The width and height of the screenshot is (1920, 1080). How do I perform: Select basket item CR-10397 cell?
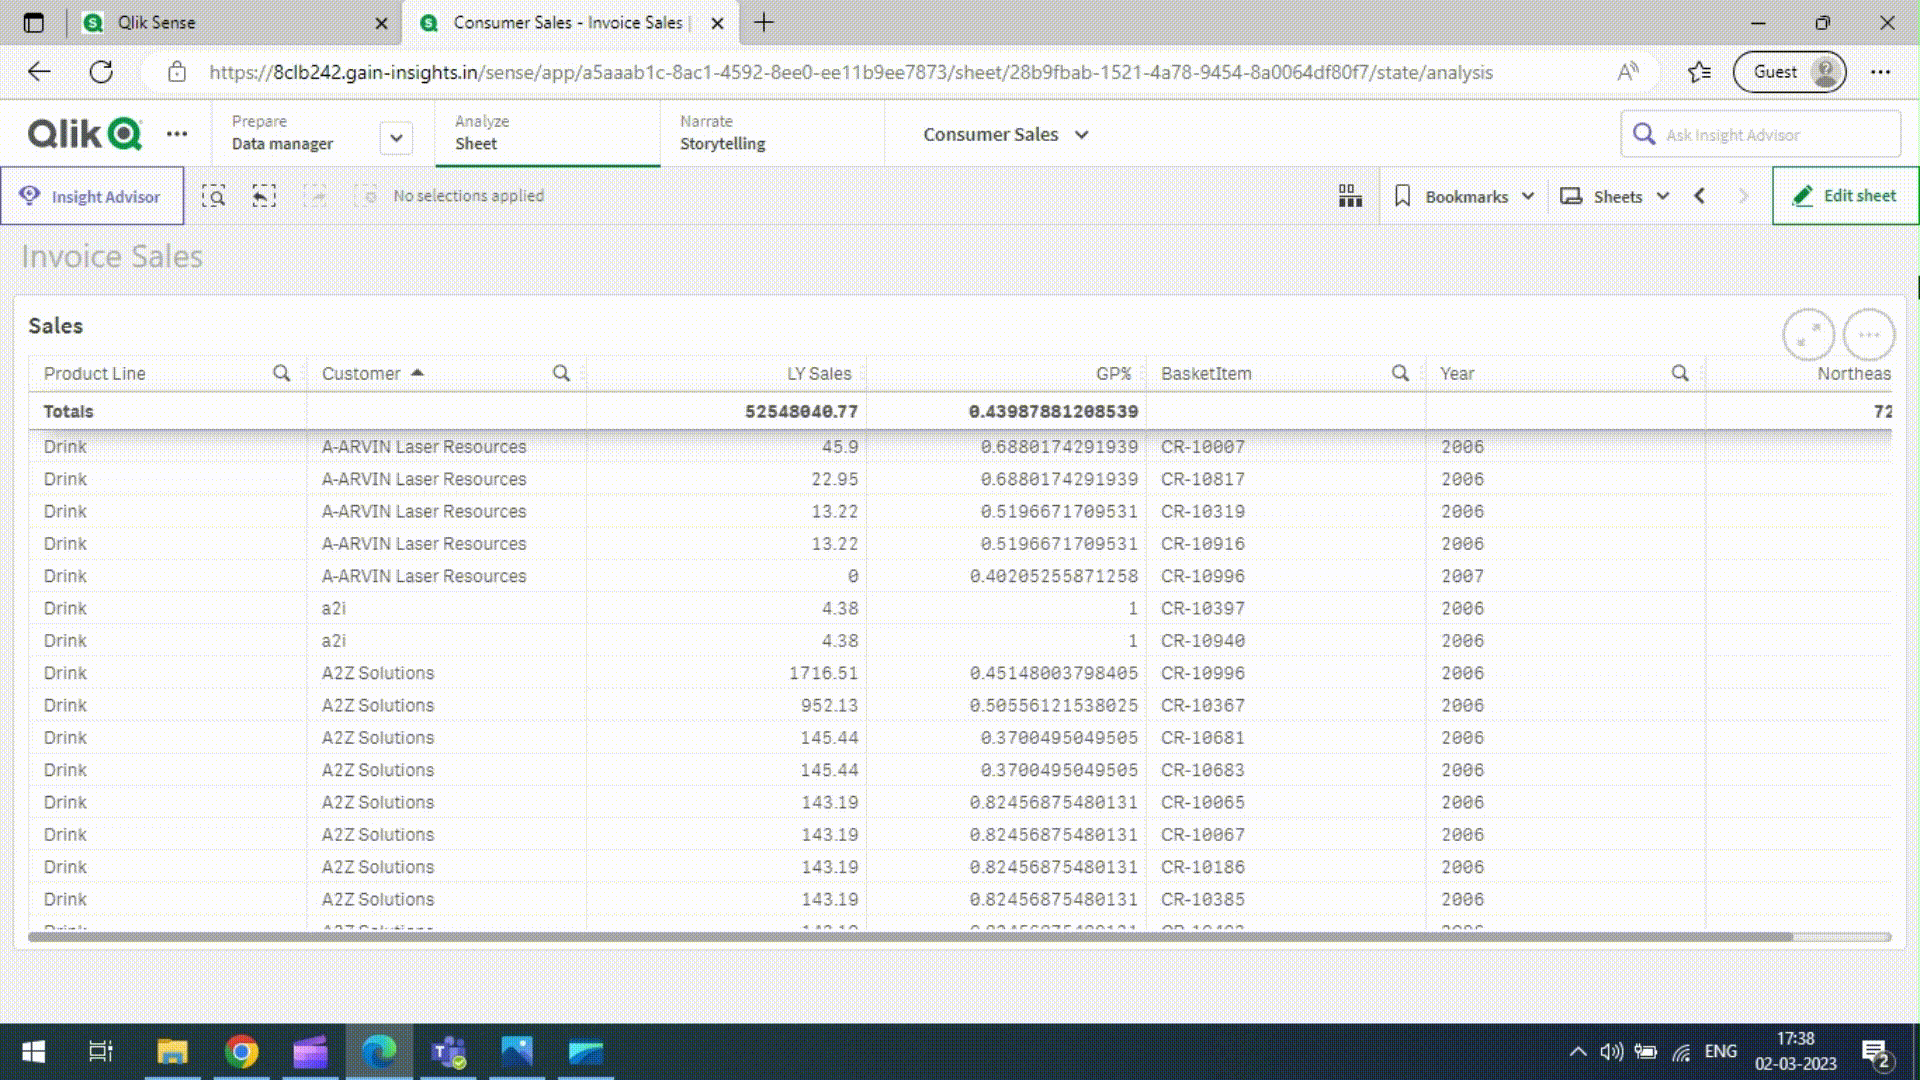[x=1285, y=608]
